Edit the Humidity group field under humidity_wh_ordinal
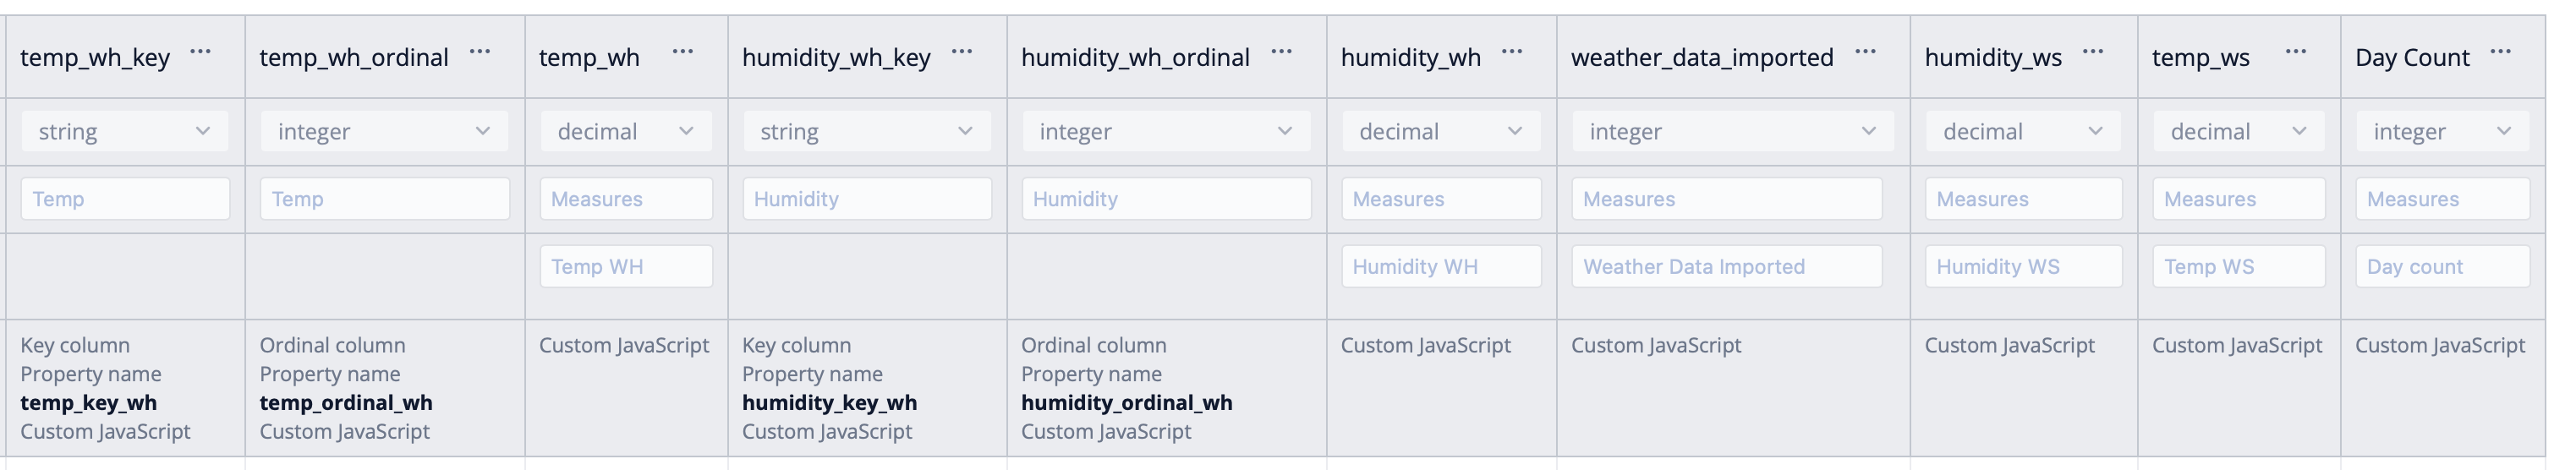The image size is (2576, 470). coord(1166,199)
